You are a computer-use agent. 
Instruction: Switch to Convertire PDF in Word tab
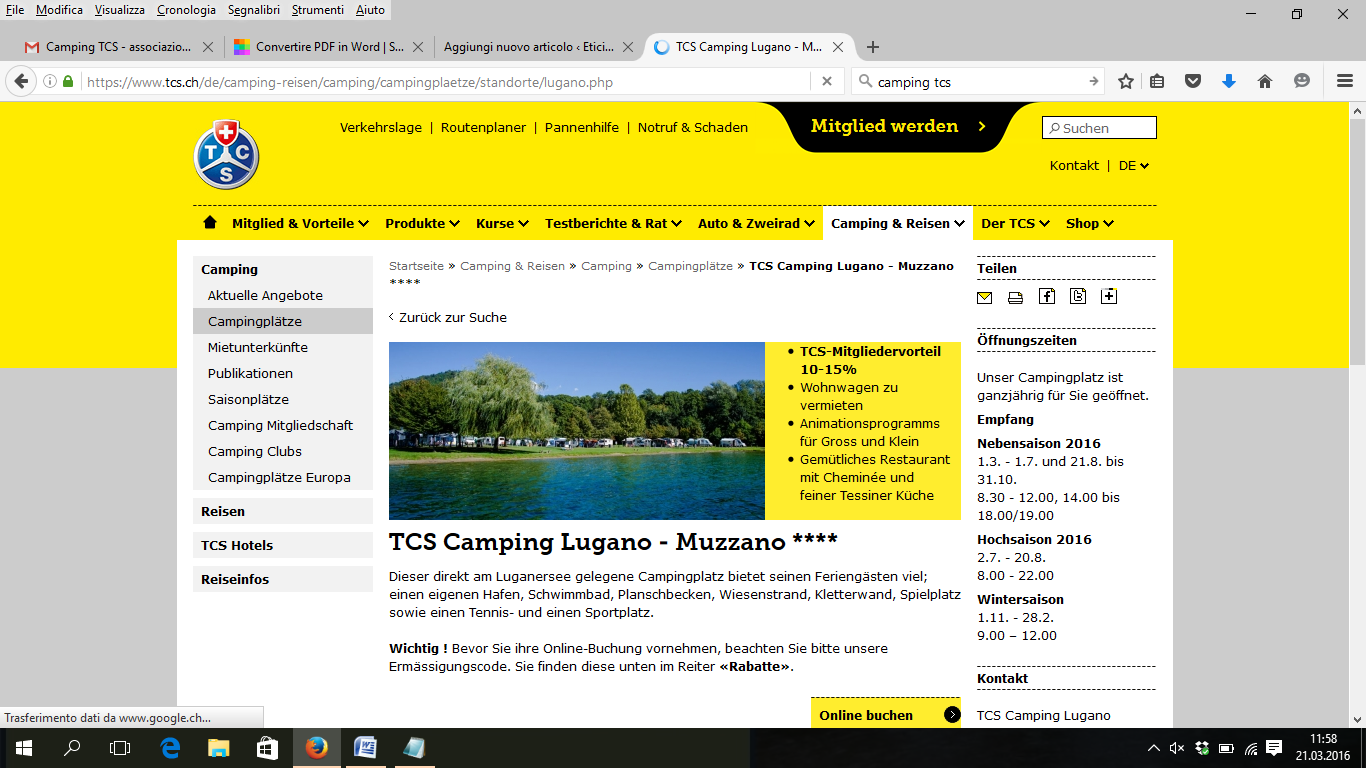click(326, 47)
